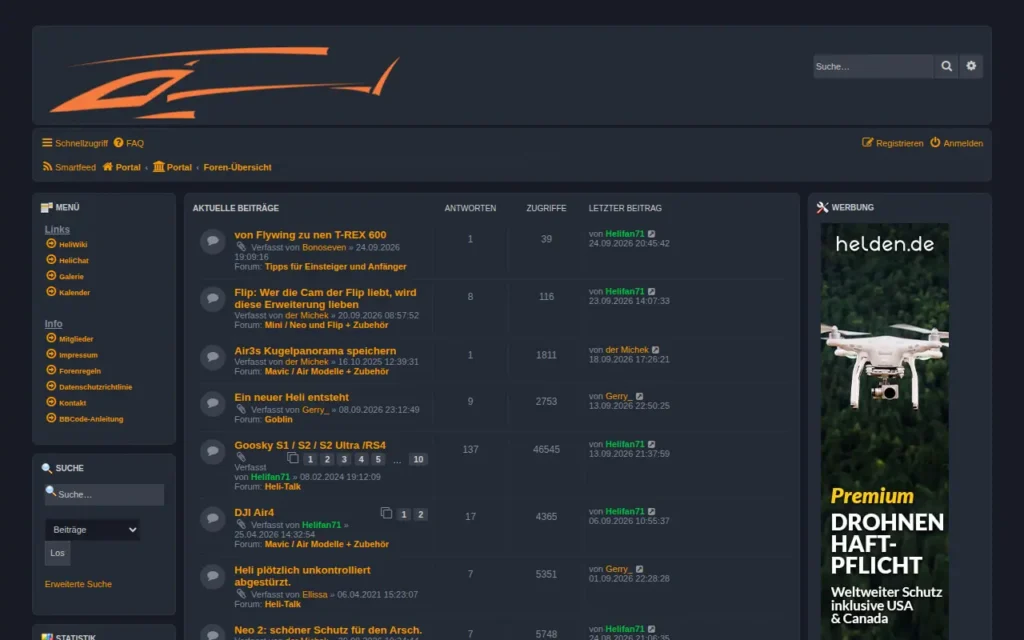The image size is (1024, 640).
Task: Open forum Mini / Neo und Flip + Zubehör
Action: [327, 325]
